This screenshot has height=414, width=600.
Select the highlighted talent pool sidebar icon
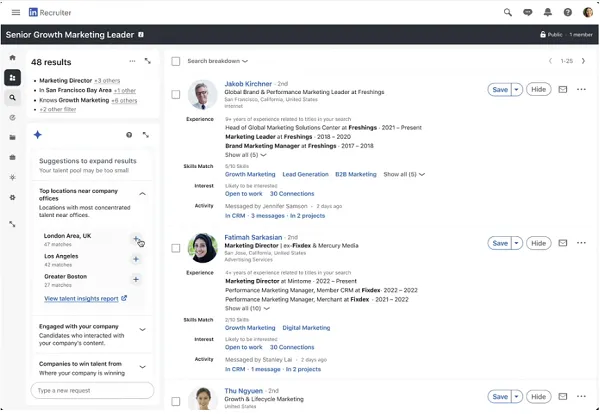[13, 78]
